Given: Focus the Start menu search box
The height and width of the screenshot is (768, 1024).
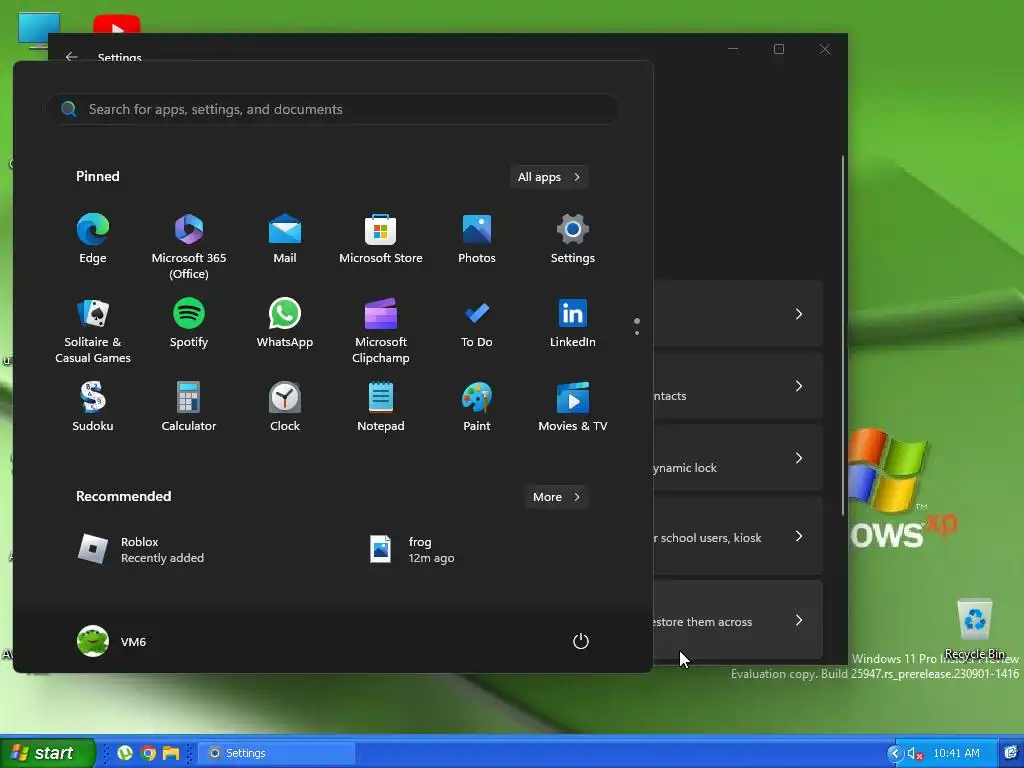Looking at the screenshot, I should pos(332,109).
